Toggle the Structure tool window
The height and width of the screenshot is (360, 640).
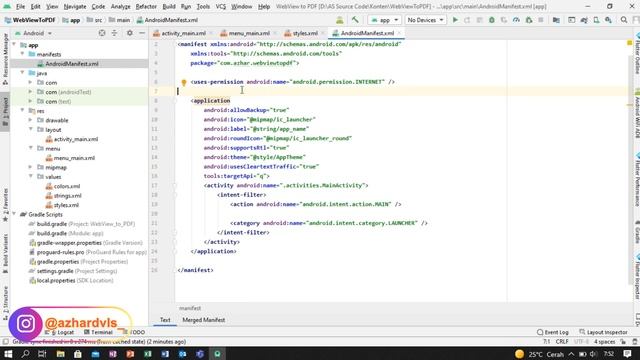tap(5, 302)
